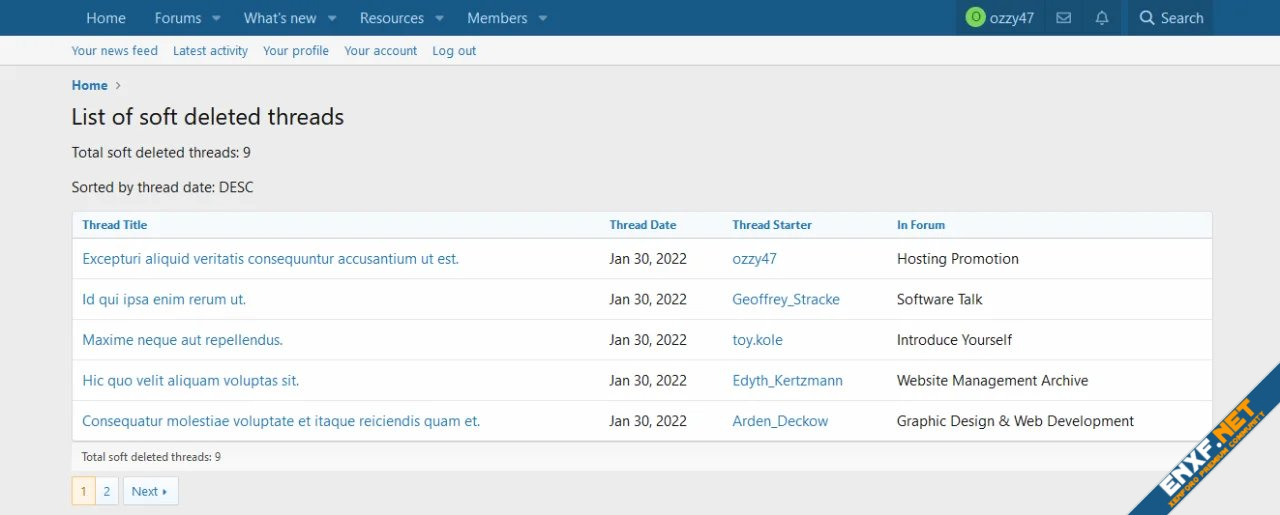Click the Search magnifier button
This screenshot has height=515, width=1280.
(x=1170, y=18)
